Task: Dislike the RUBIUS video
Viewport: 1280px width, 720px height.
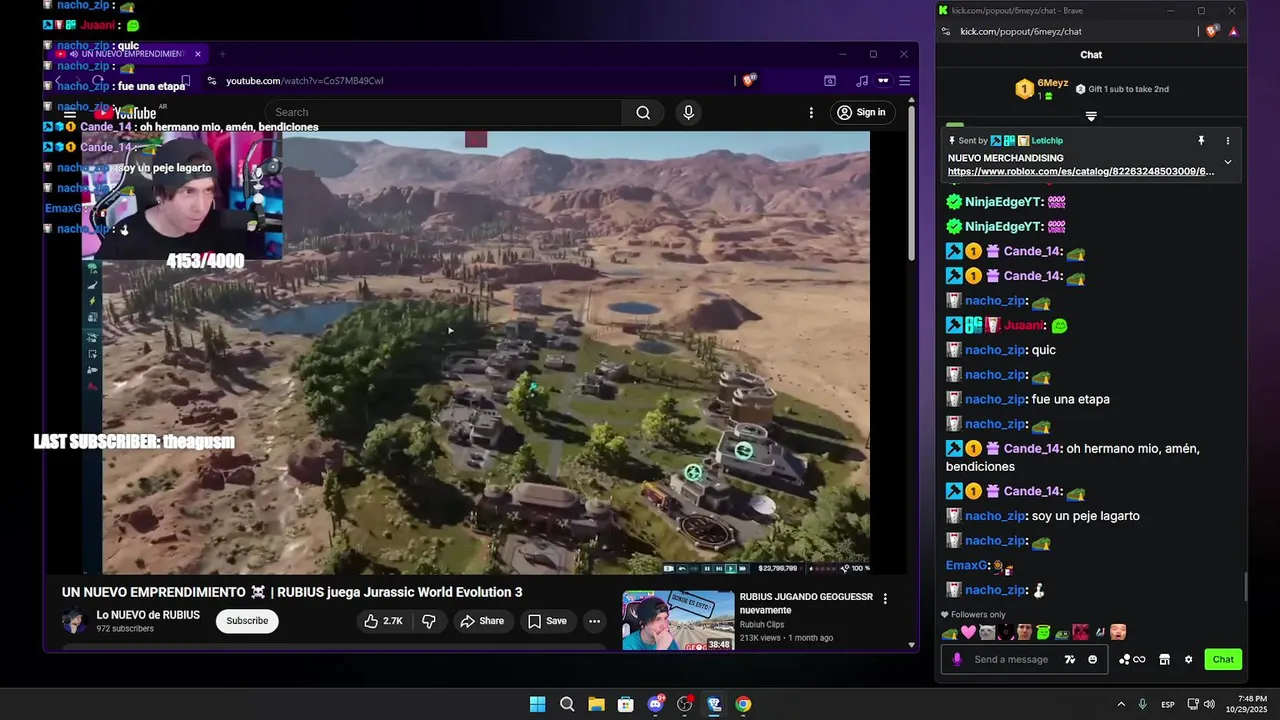Action: coord(429,621)
